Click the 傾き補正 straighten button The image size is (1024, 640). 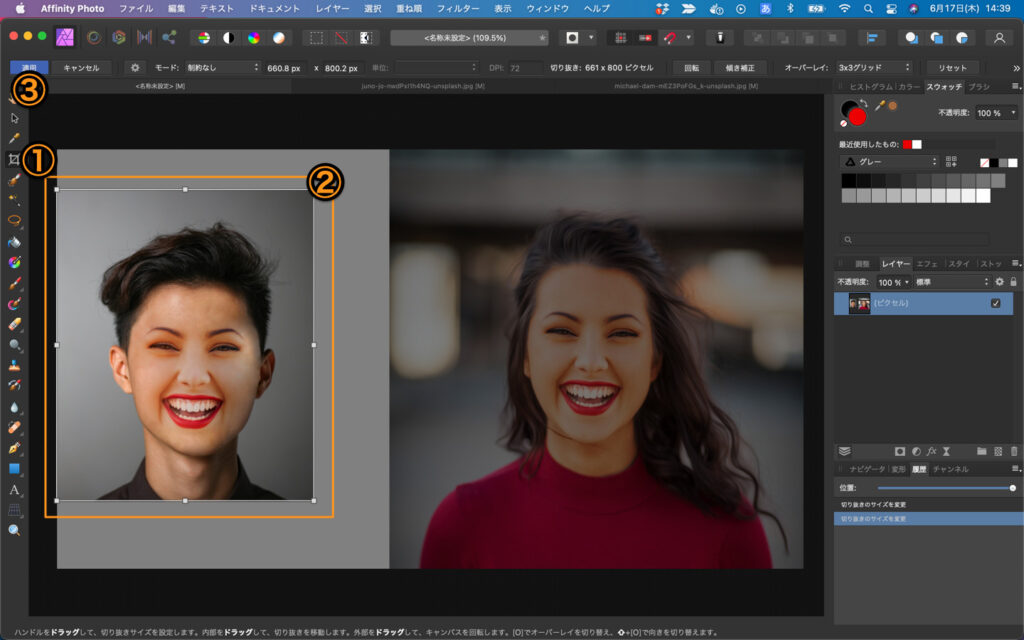coord(740,68)
